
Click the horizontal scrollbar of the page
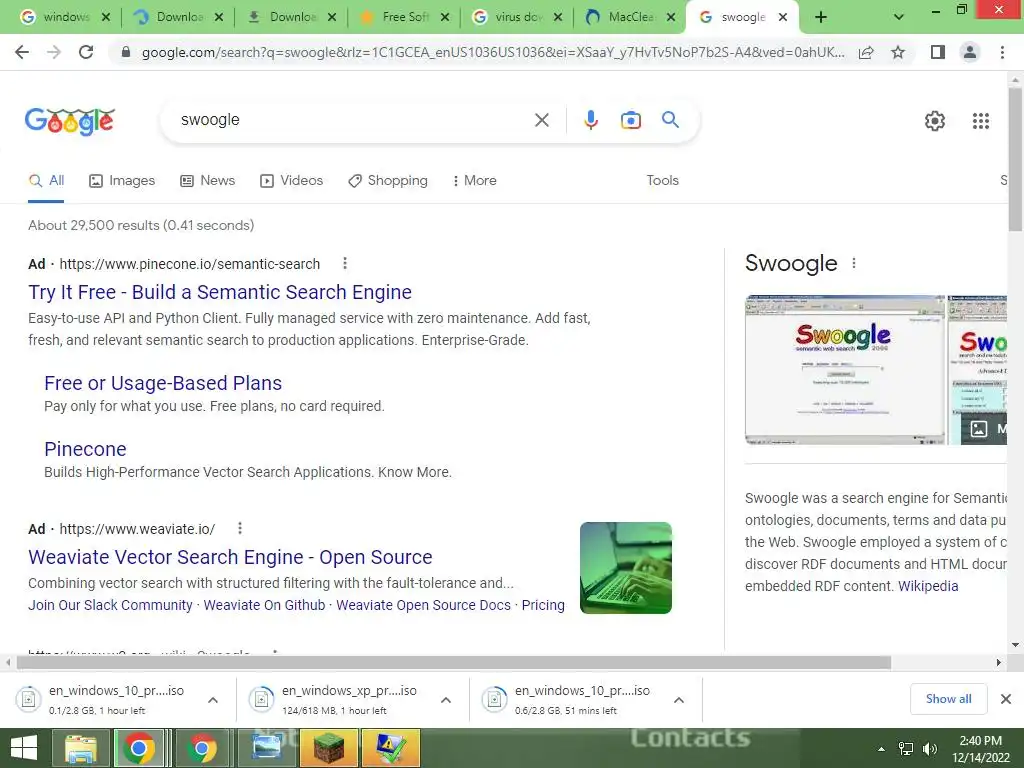tap(454, 663)
